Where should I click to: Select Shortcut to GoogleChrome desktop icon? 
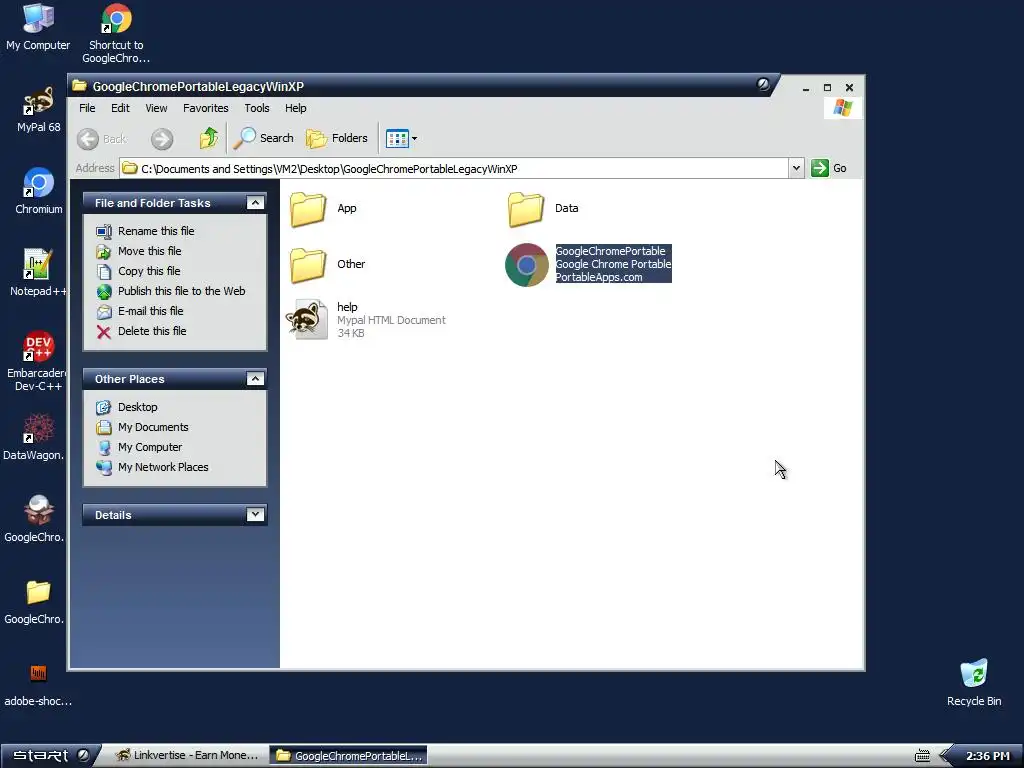pyautogui.click(x=116, y=20)
